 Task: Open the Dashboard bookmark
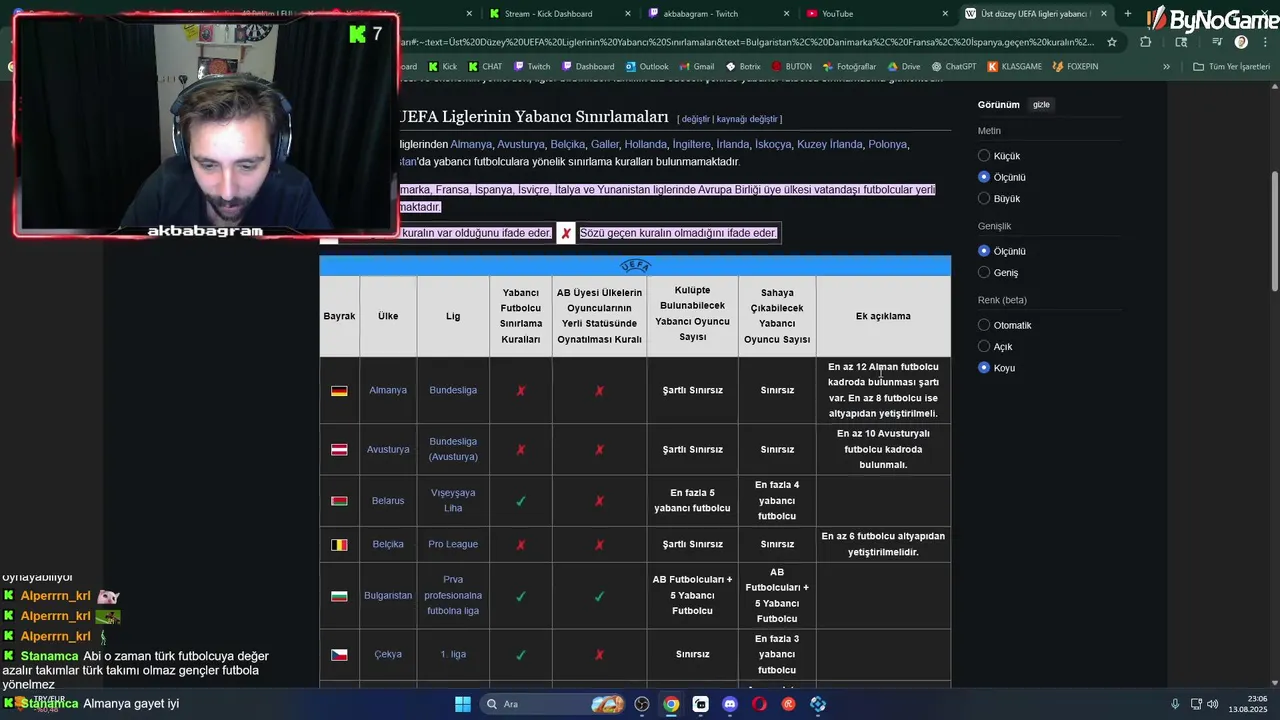point(588,67)
